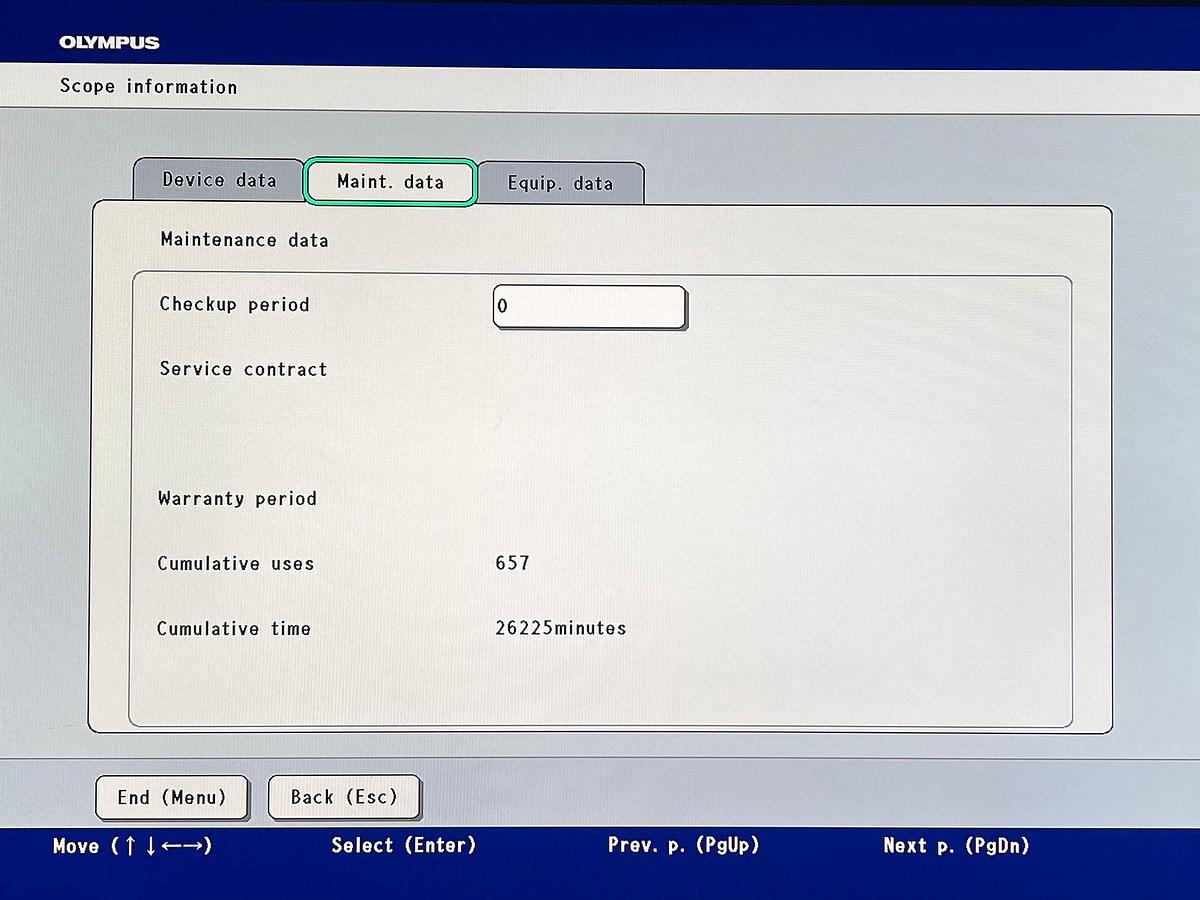Click the Maintenance data heading
1200x900 pixels.
coord(244,240)
